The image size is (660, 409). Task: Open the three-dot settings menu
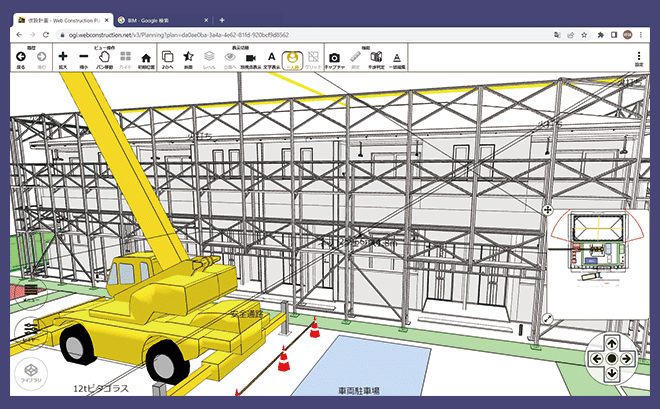[x=638, y=58]
